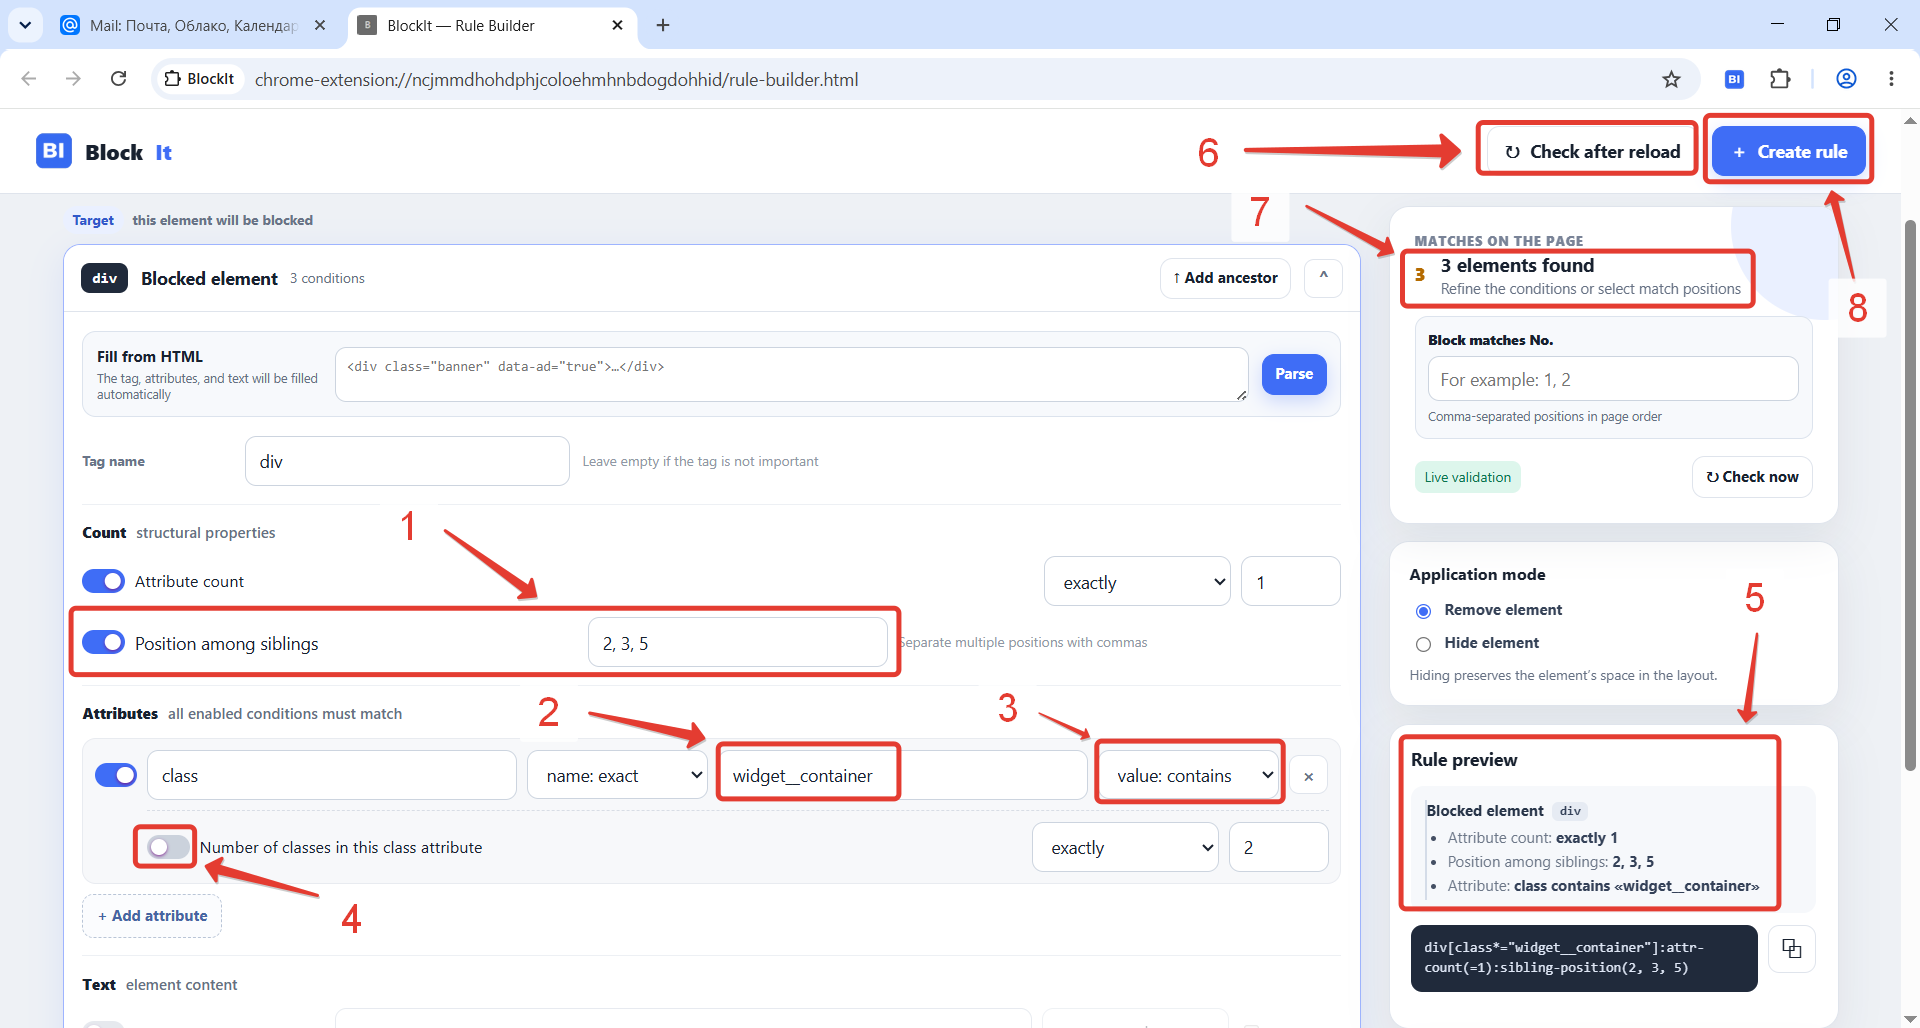Copy the rule selector with copy icon
1920x1028 pixels.
point(1791,949)
